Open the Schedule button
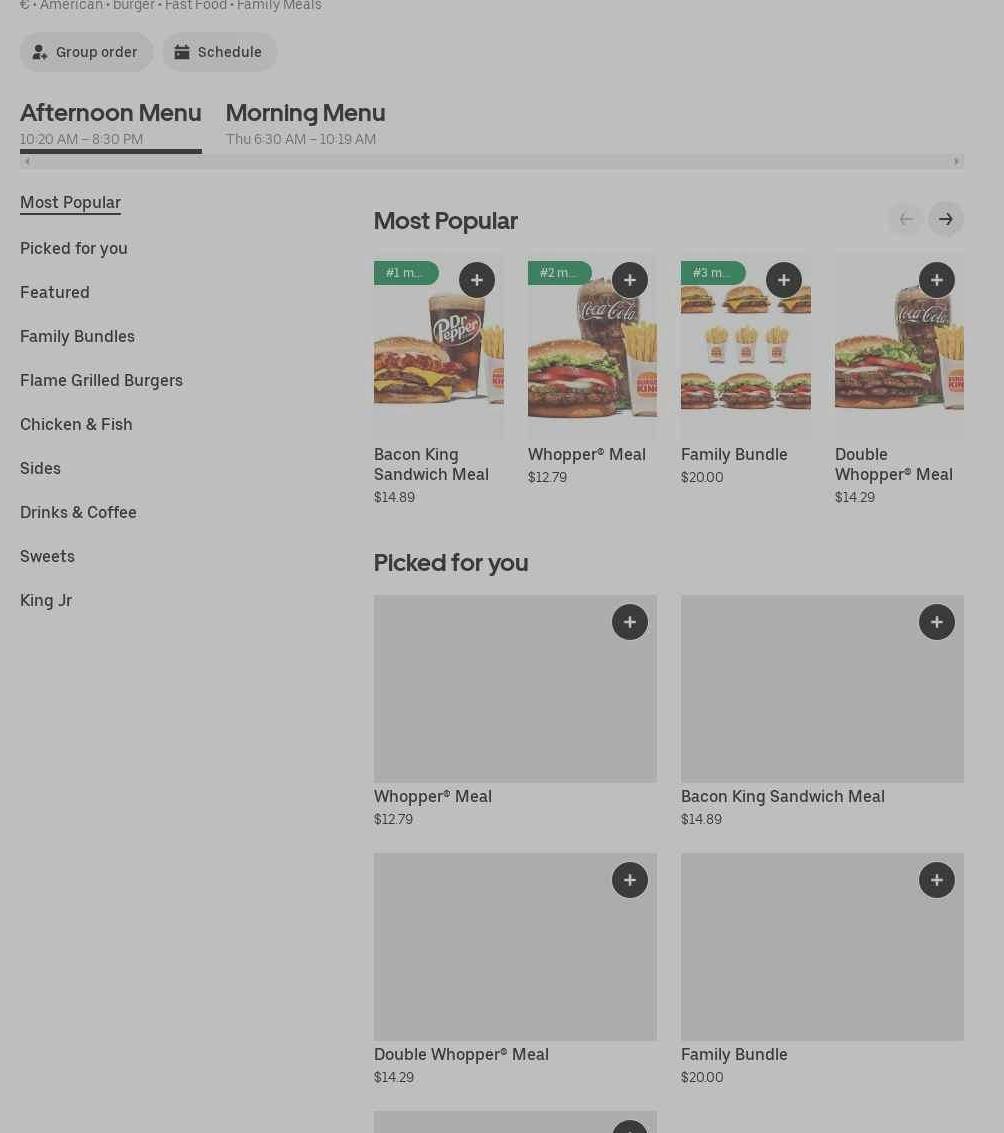The height and width of the screenshot is (1133, 1004). pyautogui.click(x=219, y=52)
